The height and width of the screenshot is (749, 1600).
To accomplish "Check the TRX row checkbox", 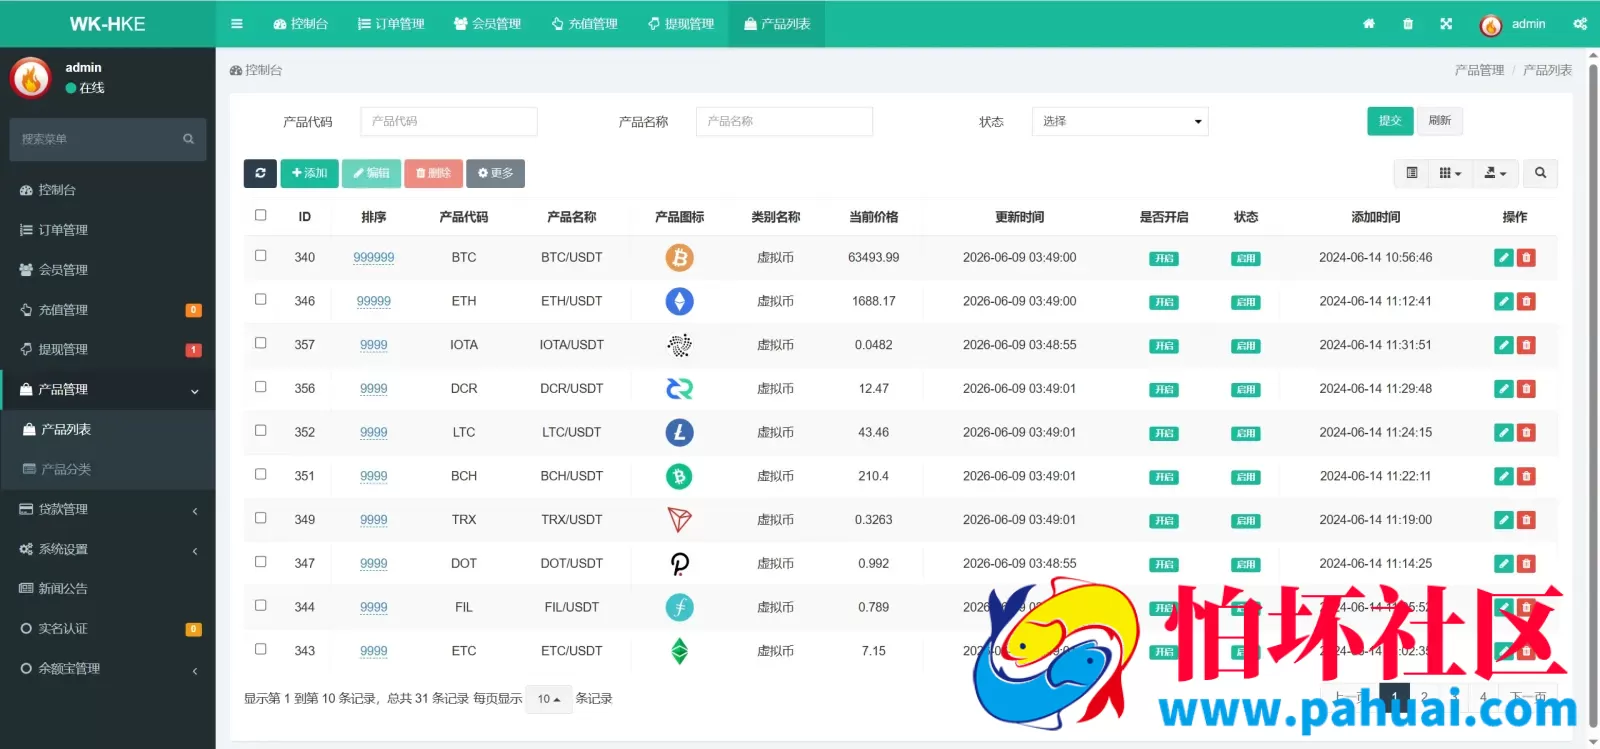I will click(261, 518).
